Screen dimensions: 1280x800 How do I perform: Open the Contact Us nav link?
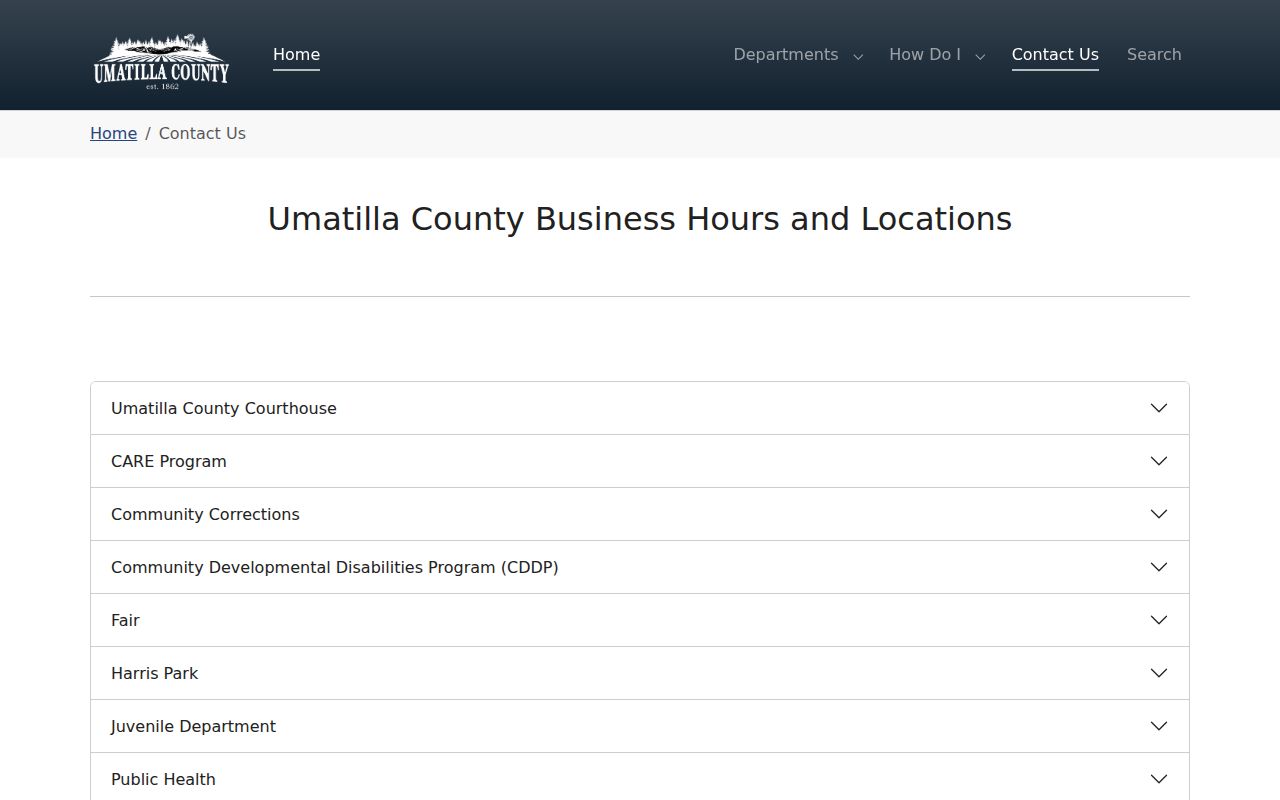(1055, 55)
